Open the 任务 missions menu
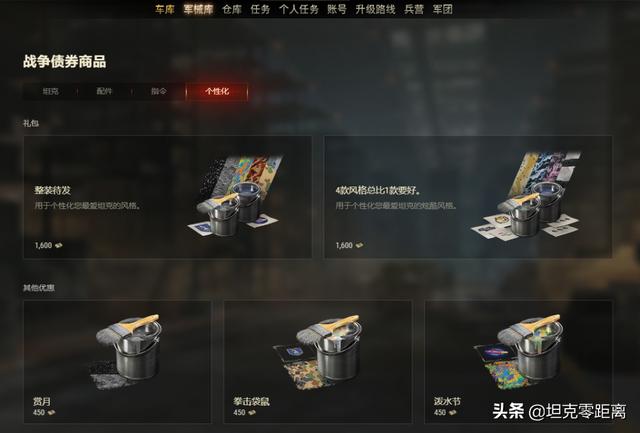 click(x=260, y=9)
